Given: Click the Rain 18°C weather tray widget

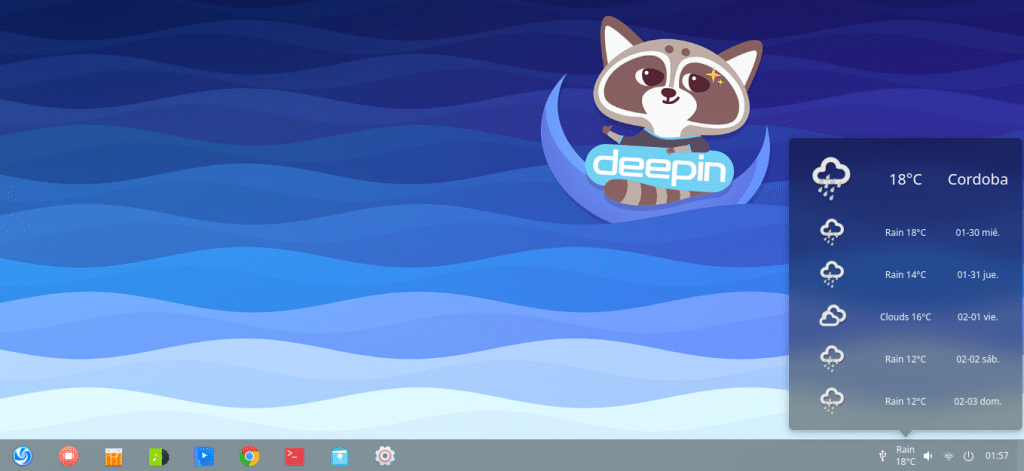Looking at the screenshot, I should (x=905, y=456).
